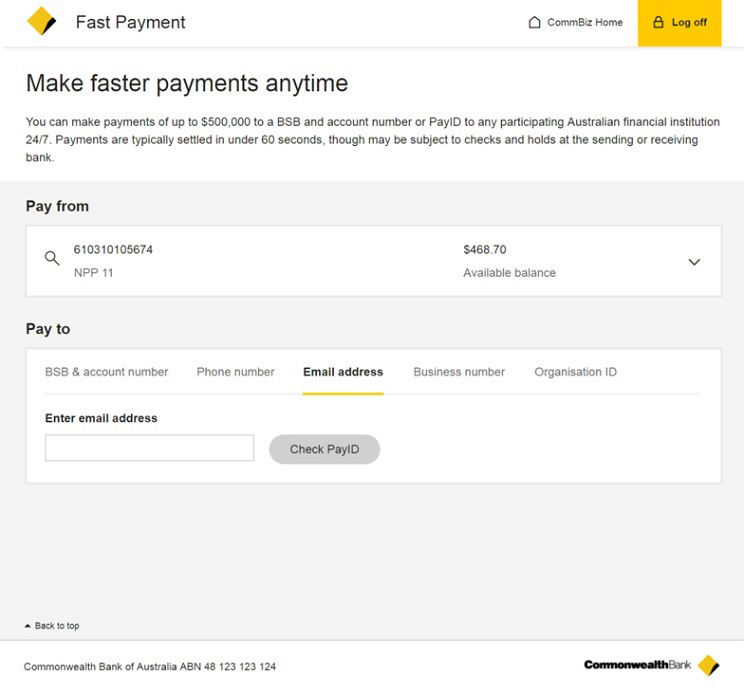Click the Available balance label
Viewport: 744px width, 696px height.
[x=510, y=273]
